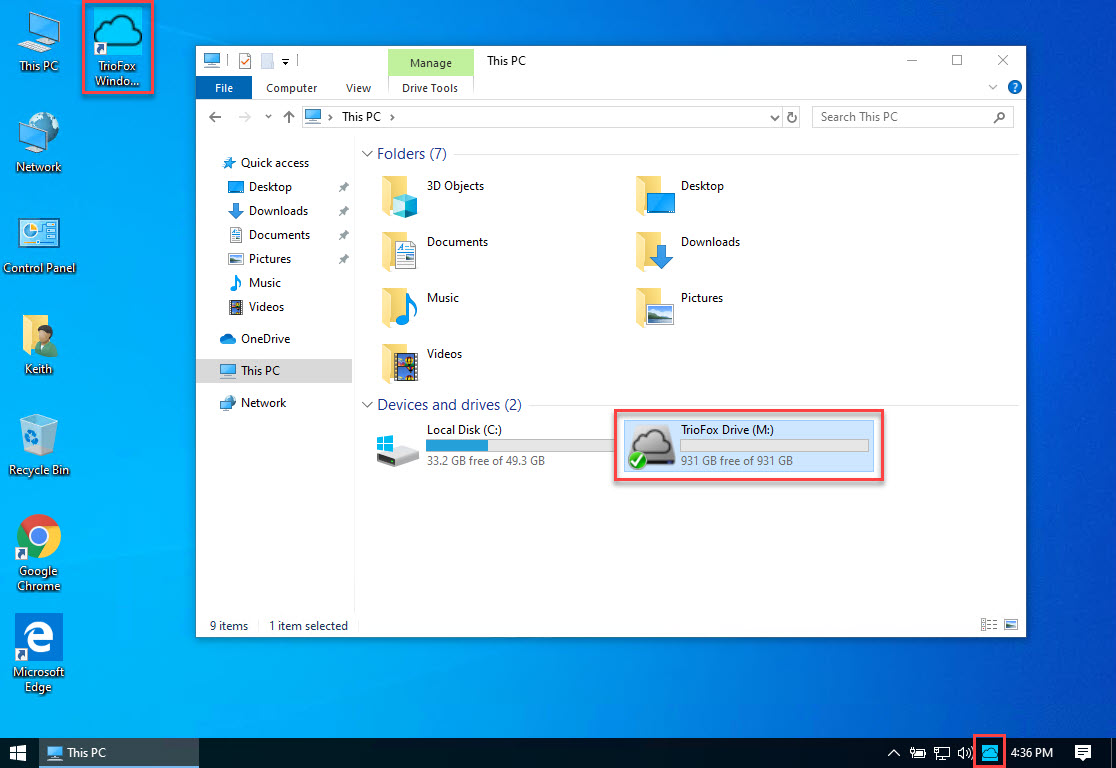Expand breadcrumb arrow after This PC
Viewport: 1116px width, 768px height.
click(x=392, y=117)
